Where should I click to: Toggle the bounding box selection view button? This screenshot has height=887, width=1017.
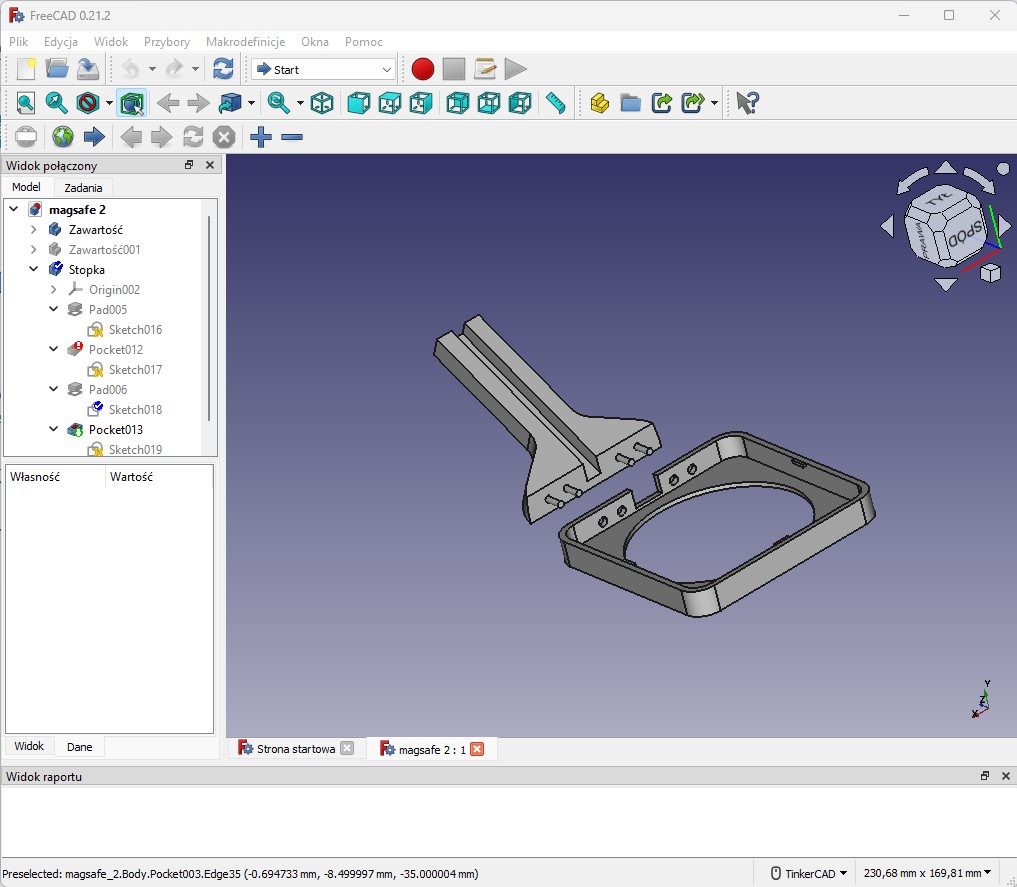coord(132,103)
